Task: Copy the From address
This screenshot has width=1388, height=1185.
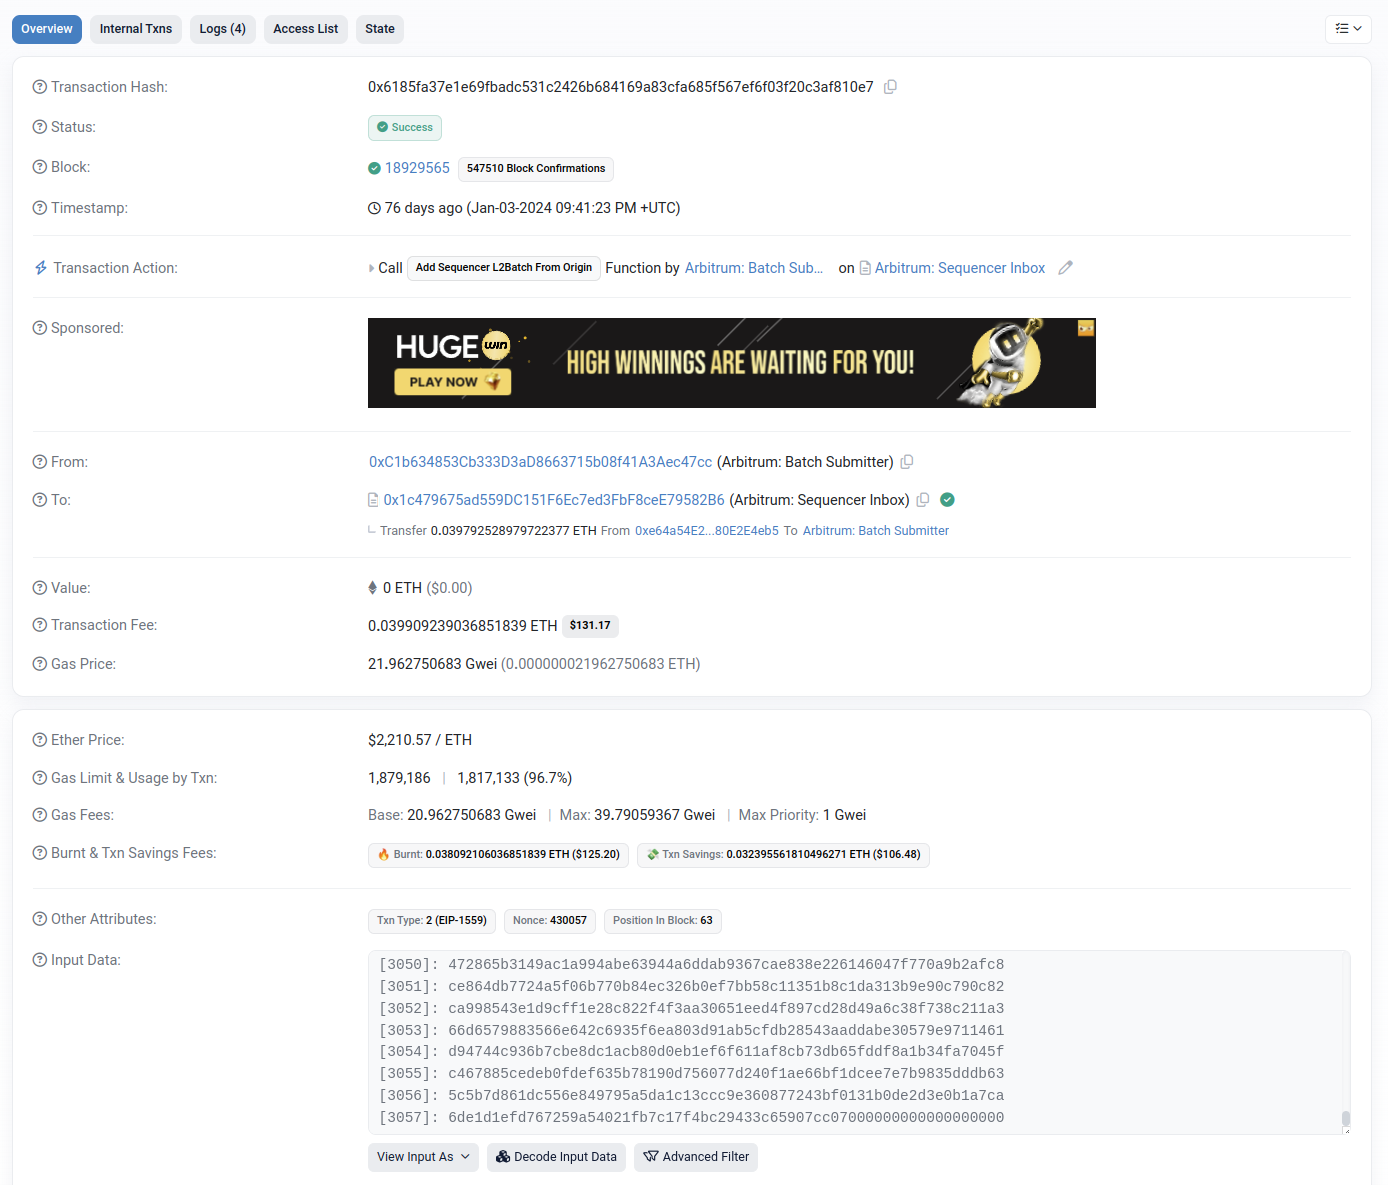Action: 907,462
